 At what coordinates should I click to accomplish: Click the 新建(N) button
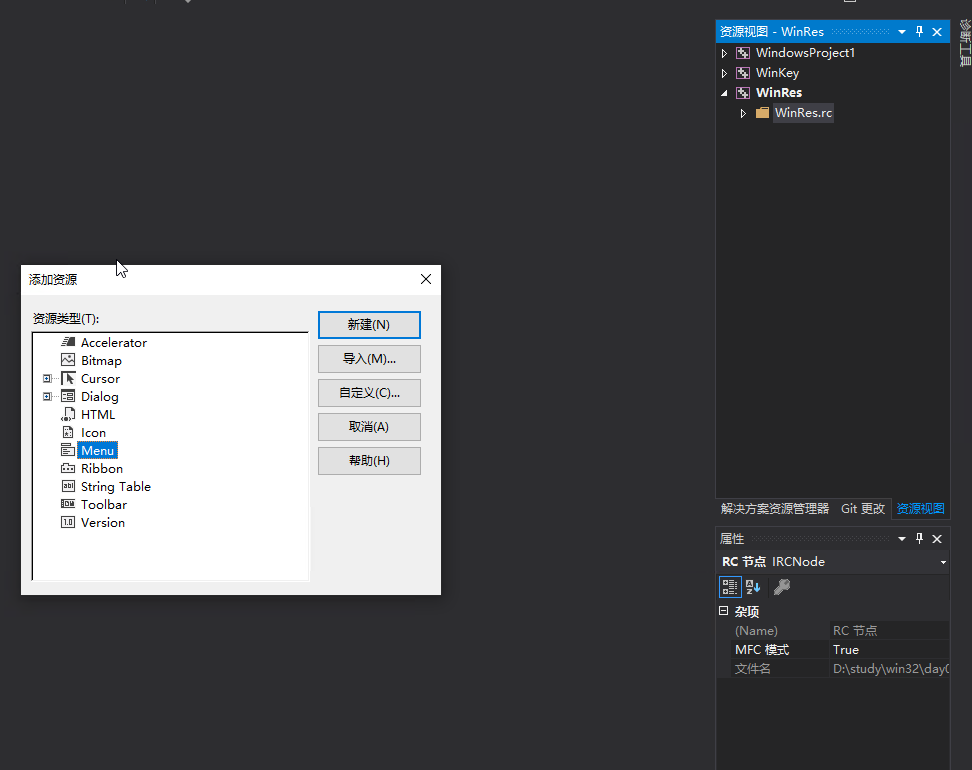369,325
